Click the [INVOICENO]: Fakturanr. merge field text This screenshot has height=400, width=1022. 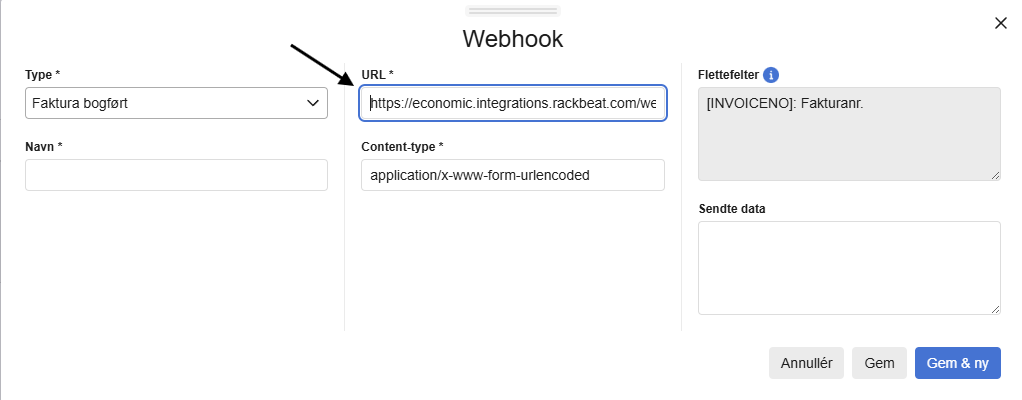[785, 103]
